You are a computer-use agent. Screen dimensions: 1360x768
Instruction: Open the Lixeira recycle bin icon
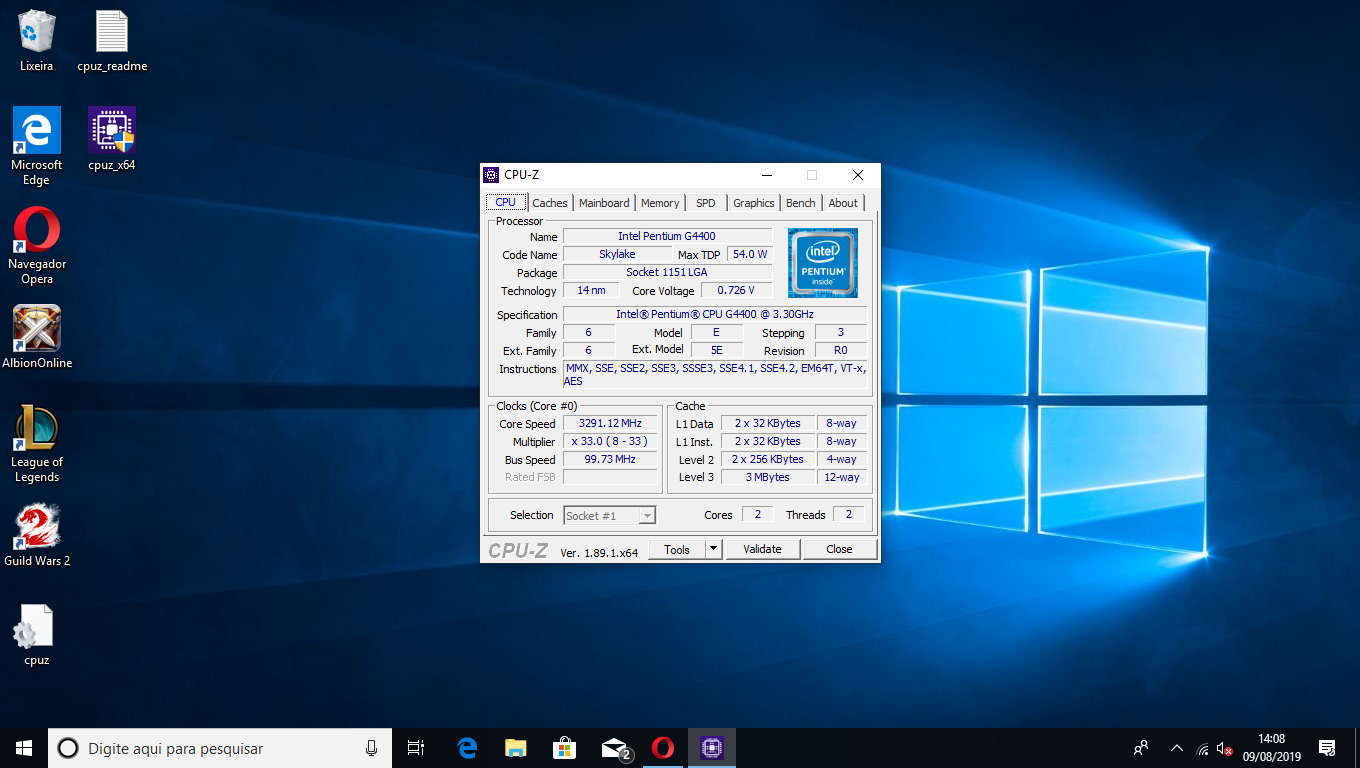pyautogui.click(x=36, y=40)
